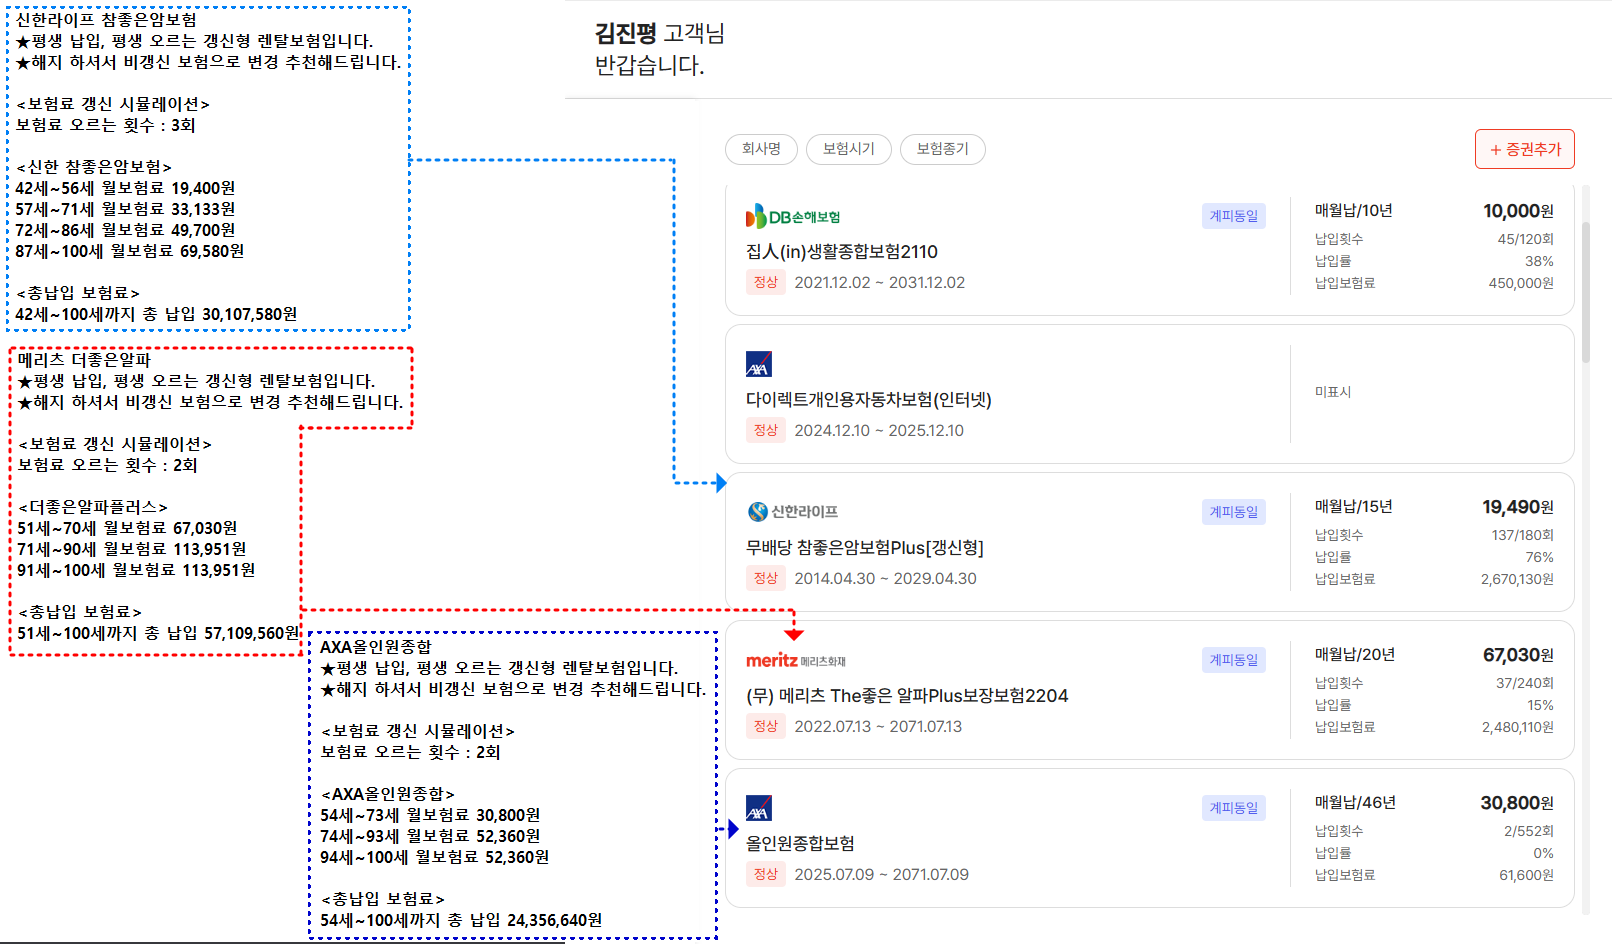The height and width of the screenshot is (944, 1612).
Task: Click 정상 status tag on 올인원종합보험
Action: [765, 874]
